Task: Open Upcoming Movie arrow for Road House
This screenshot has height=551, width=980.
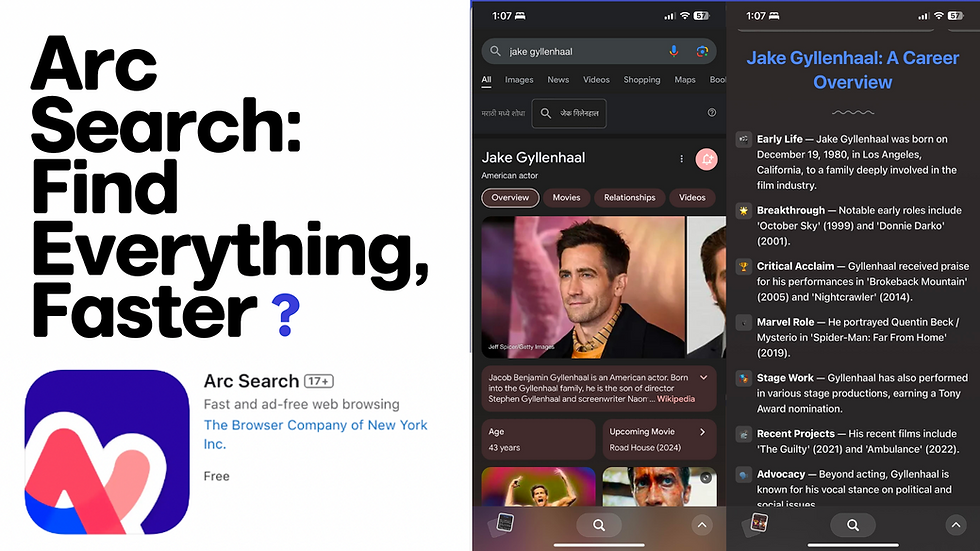Action: pyautogui.click(x=702, y=432)
